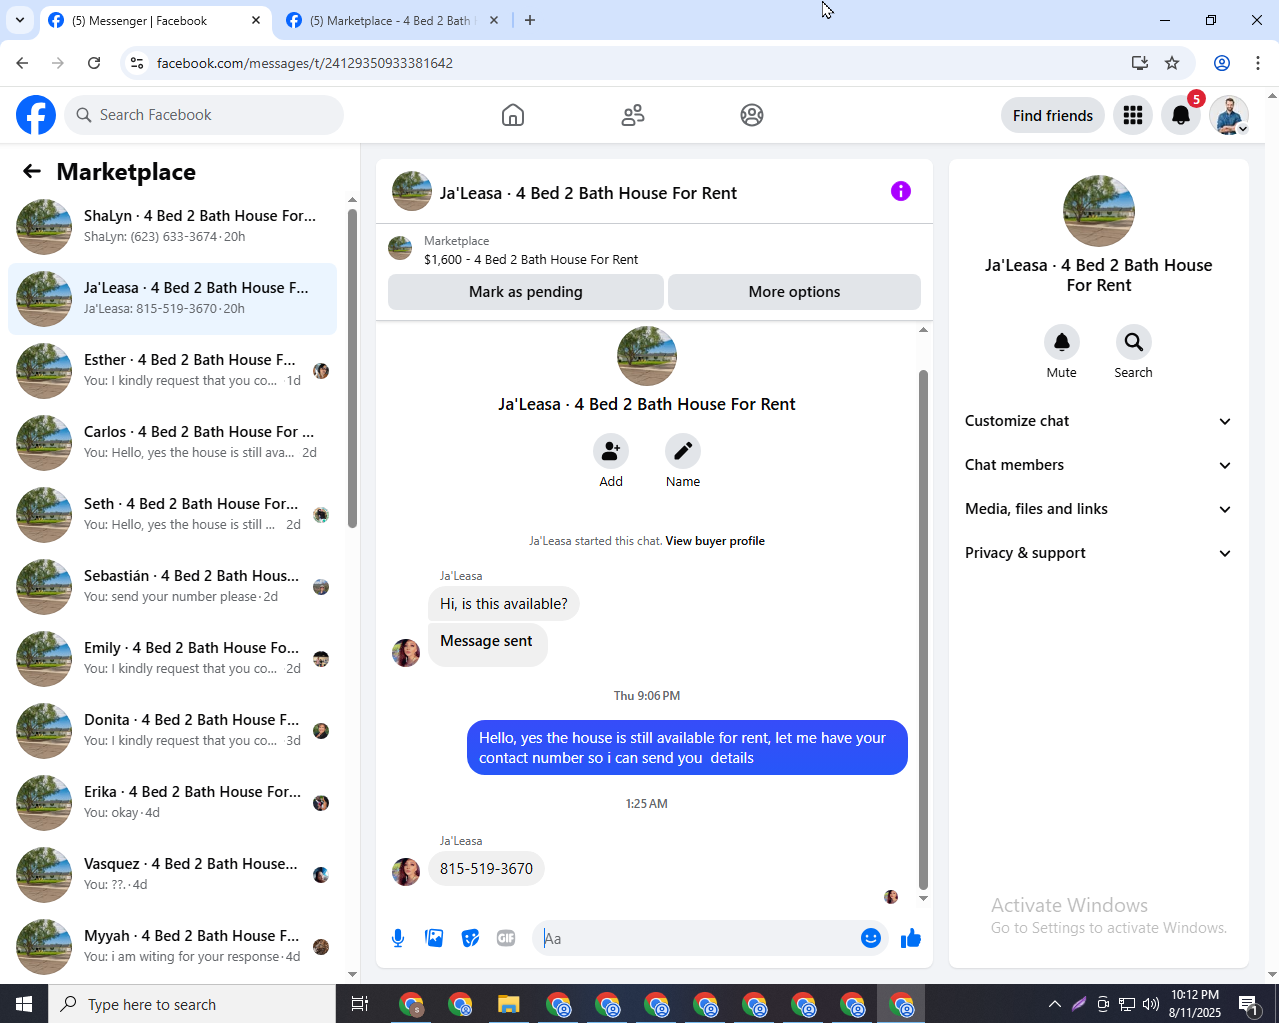Choose a sticker icon
The height and width of the screenshot is (1023, 1279).
pyautogui.click(x=470, y=938)
